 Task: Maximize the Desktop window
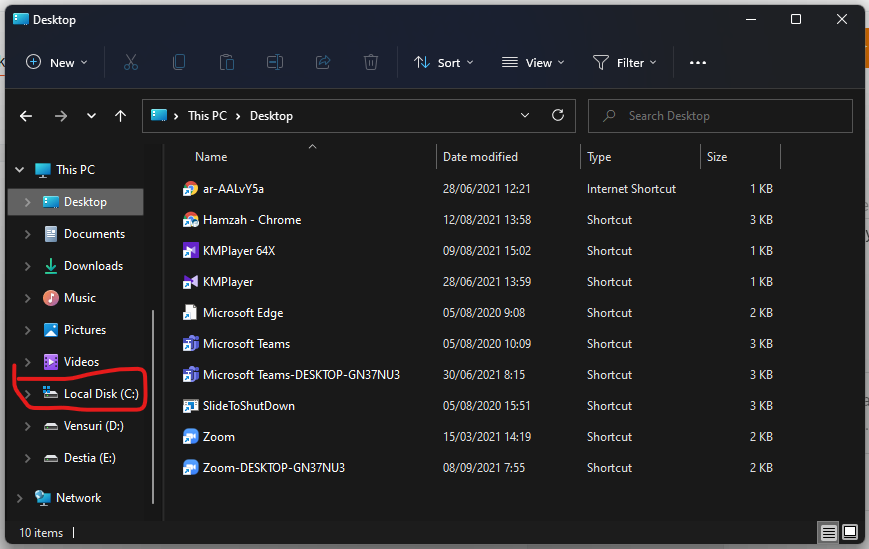pyautogui.click(x=796, y=19)
